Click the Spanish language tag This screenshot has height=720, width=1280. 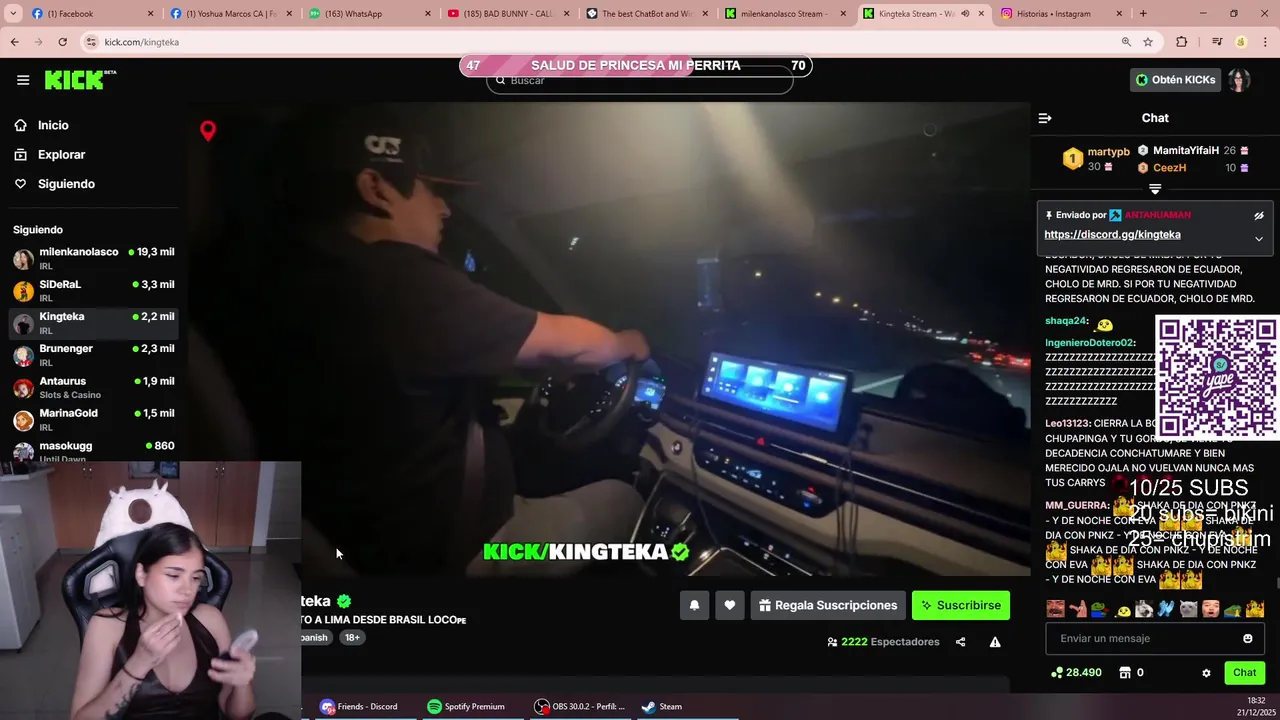coord(314,637)
